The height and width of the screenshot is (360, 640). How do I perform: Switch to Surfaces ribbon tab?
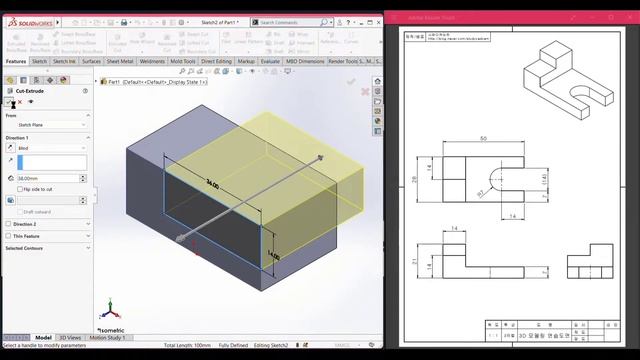point(91,61)
